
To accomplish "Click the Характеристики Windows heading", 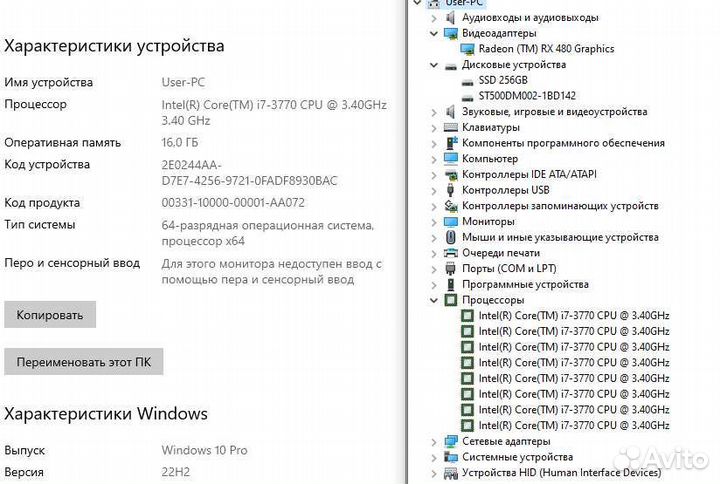I will click(106, 414).
